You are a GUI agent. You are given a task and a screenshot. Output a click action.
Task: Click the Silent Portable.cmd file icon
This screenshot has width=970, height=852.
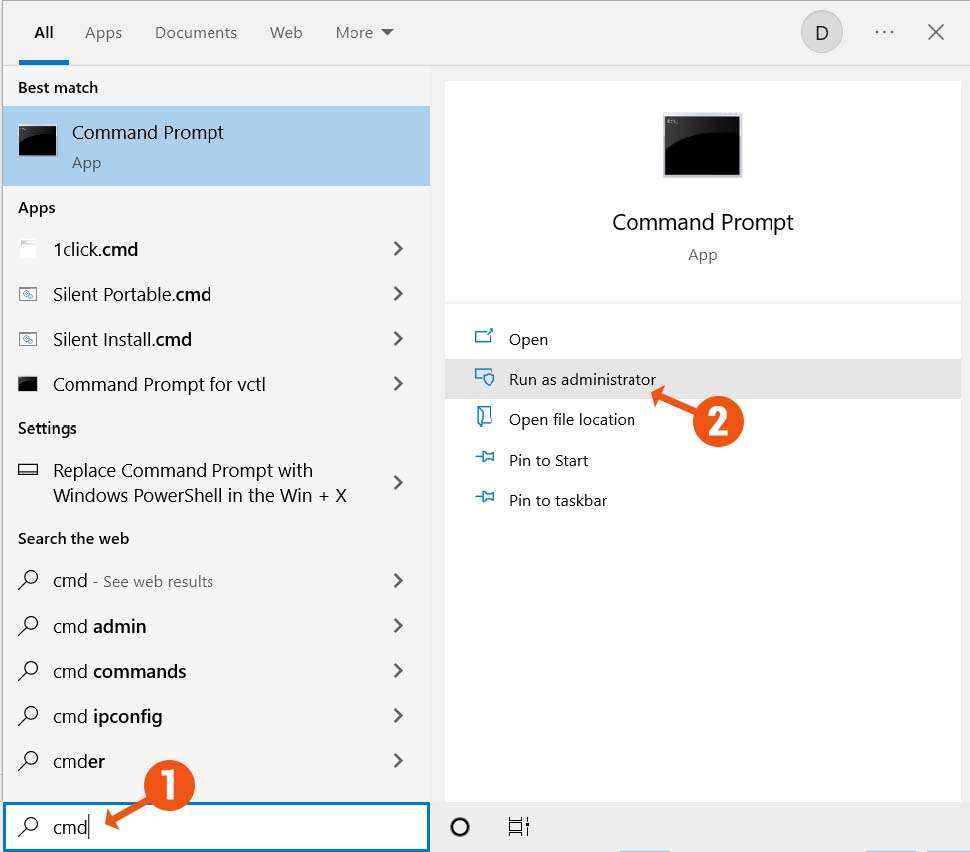coord(28,294)
